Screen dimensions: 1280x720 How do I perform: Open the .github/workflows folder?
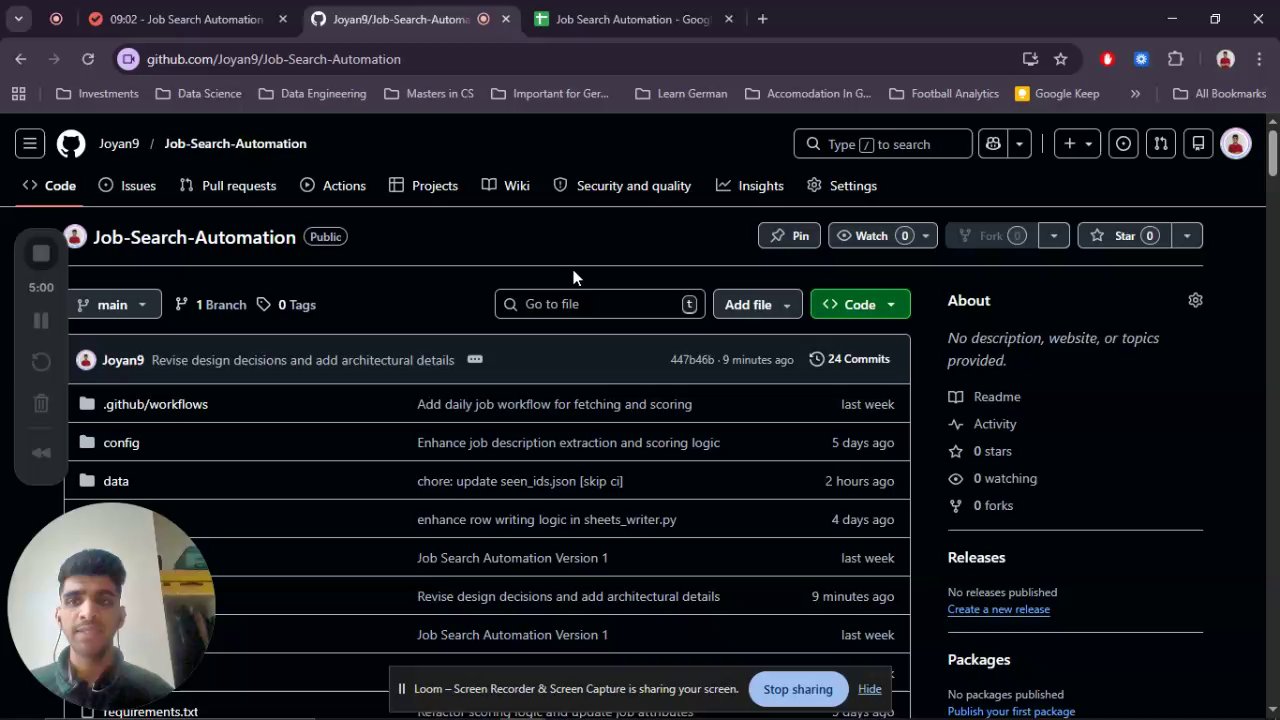[155, 404]
